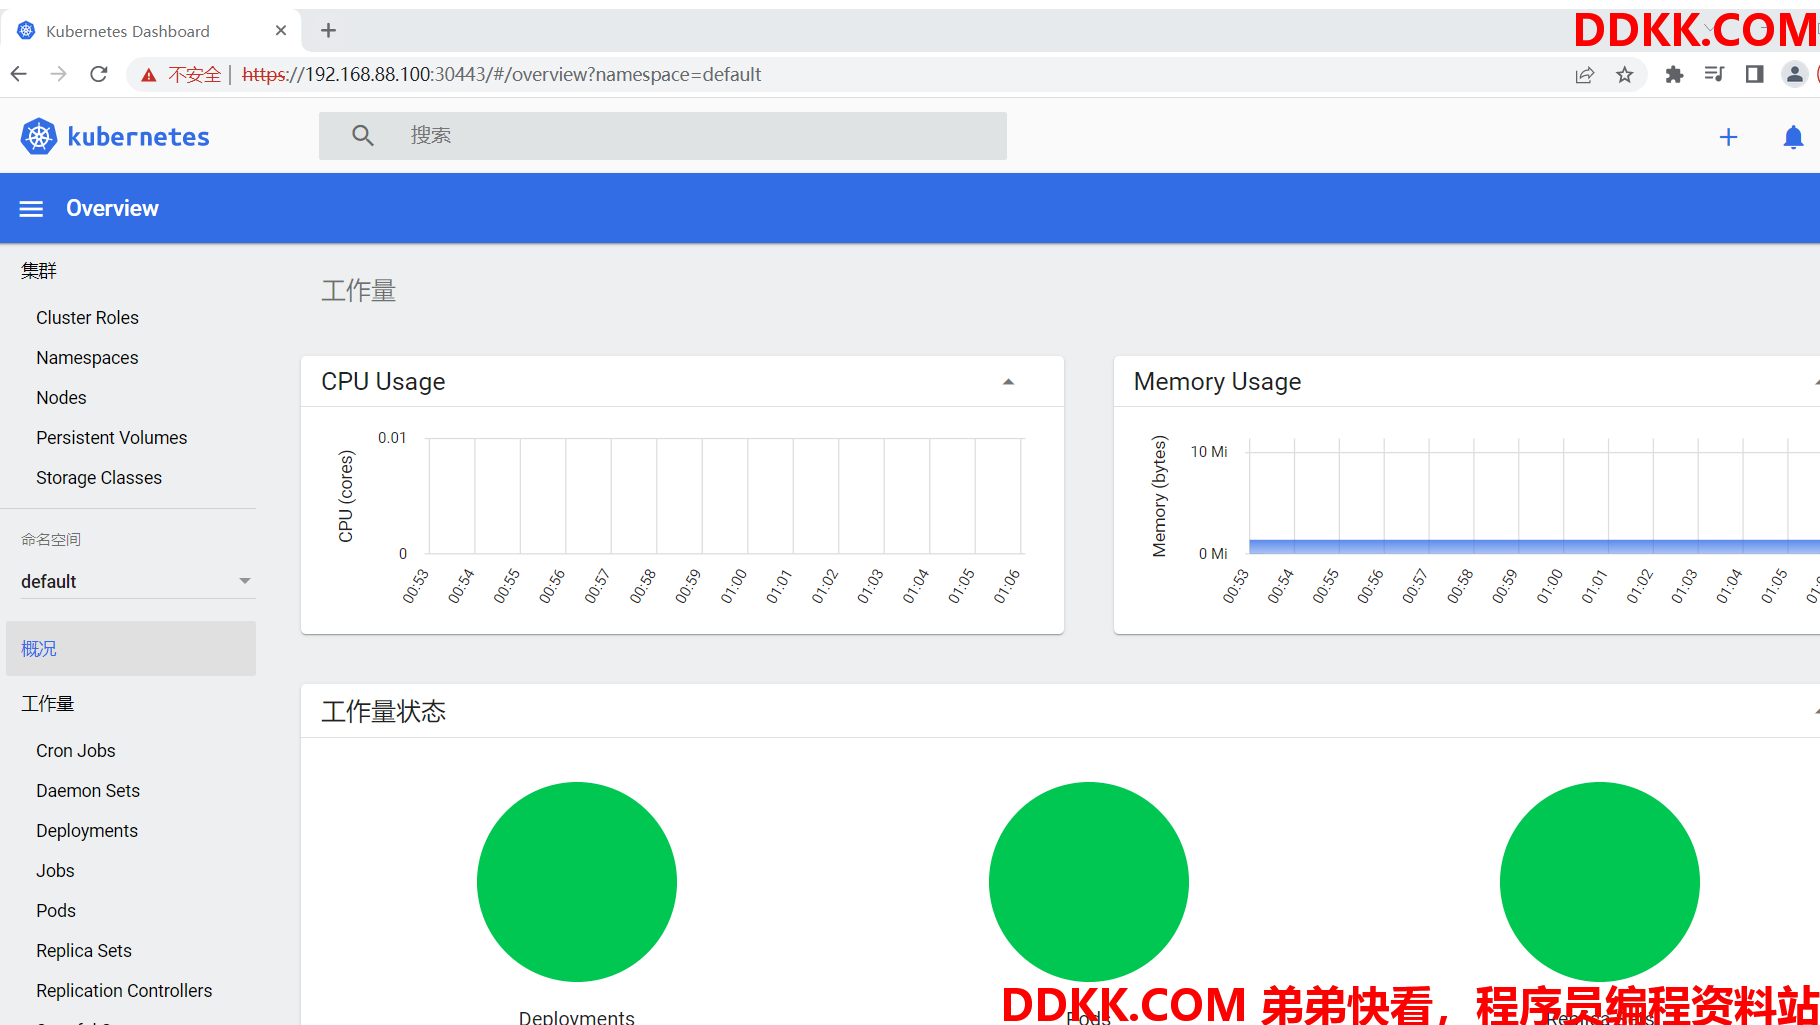Click the blue Memory Usage chart area
This screenshot has height=1025, width=1820.
1534,547
